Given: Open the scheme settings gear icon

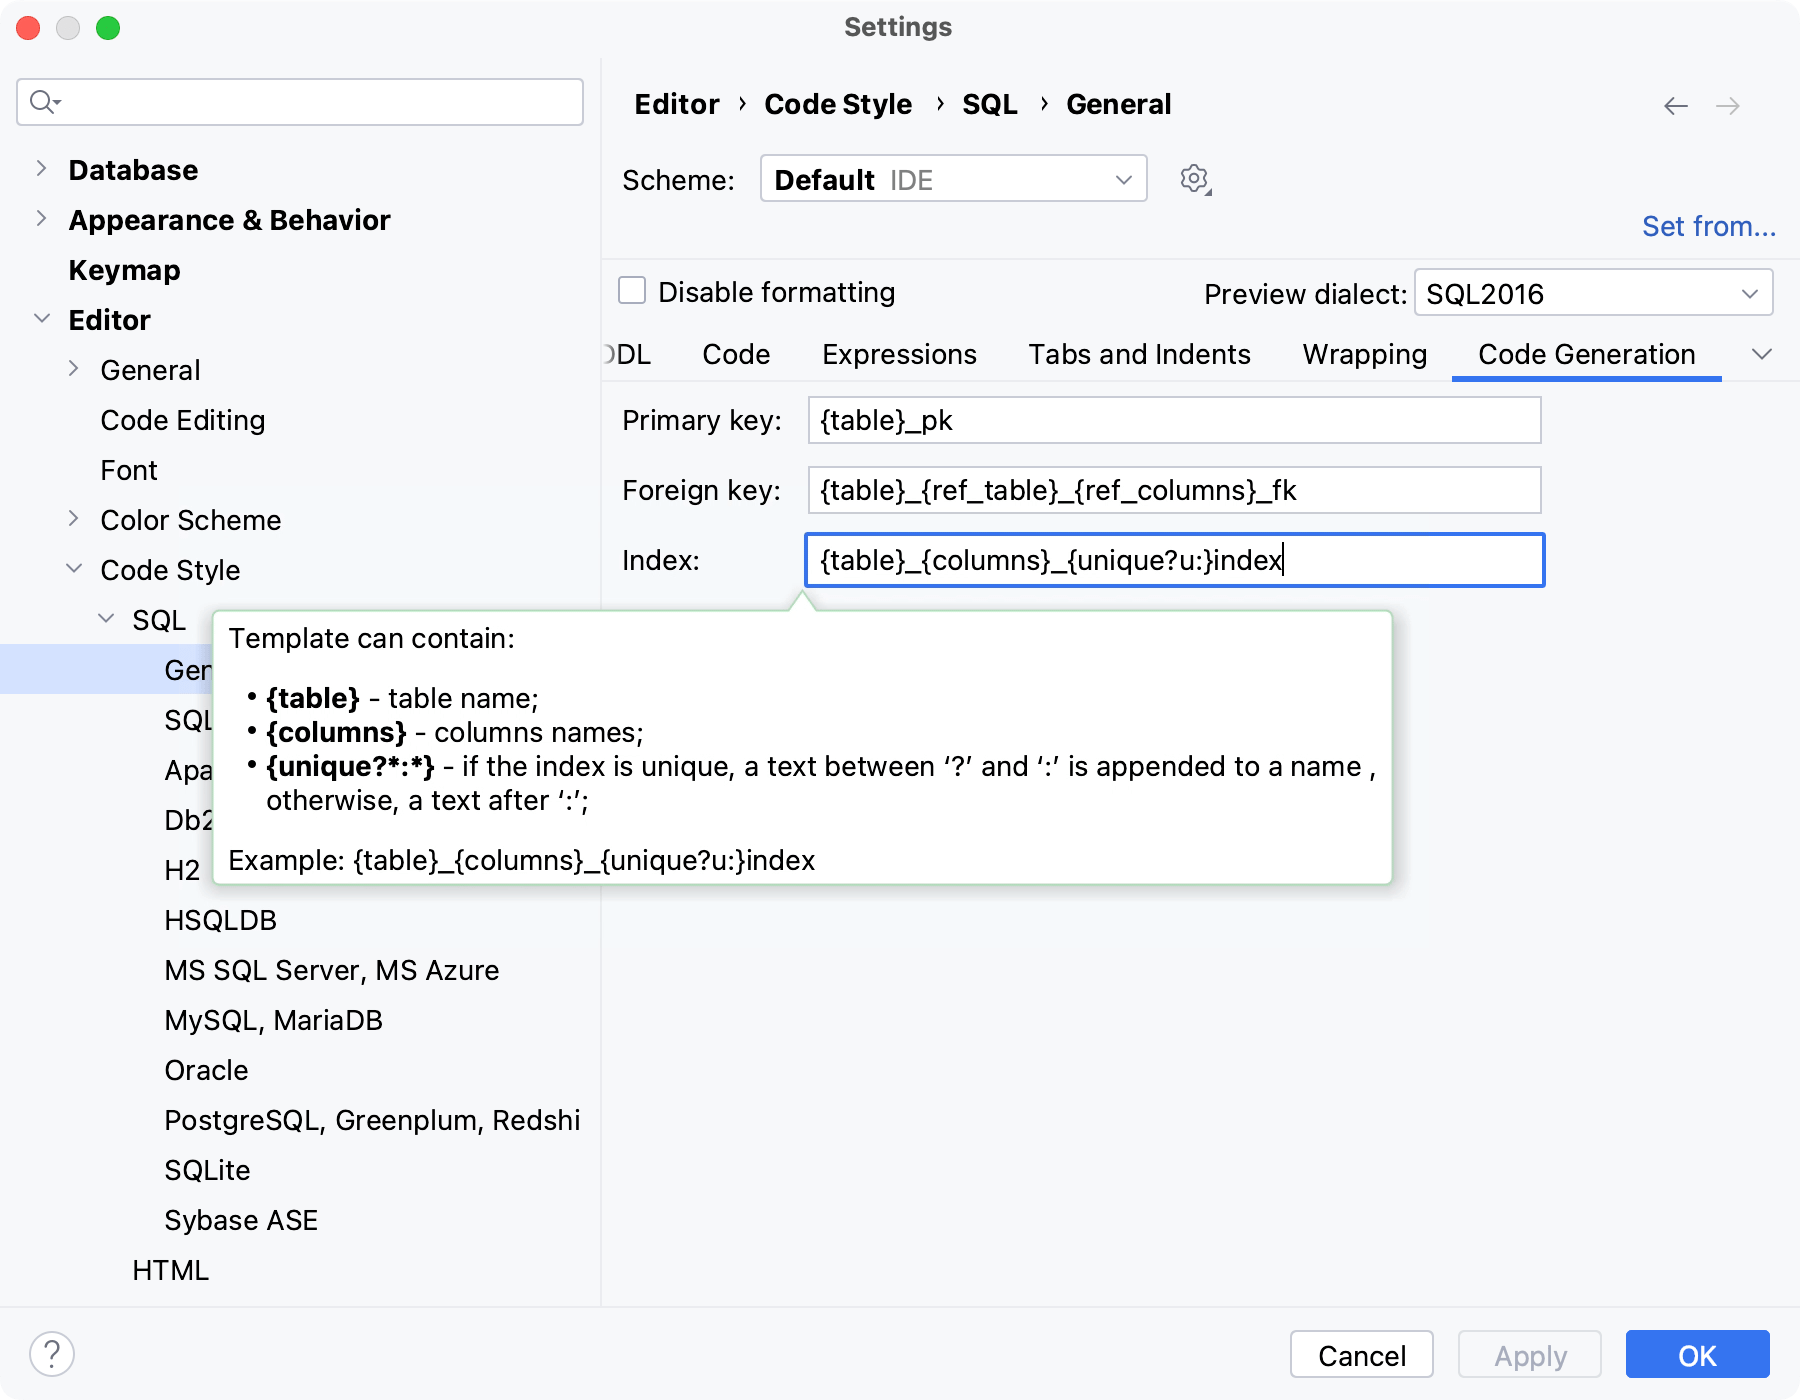Looking at the screenshot, I should pos(1193,179).
